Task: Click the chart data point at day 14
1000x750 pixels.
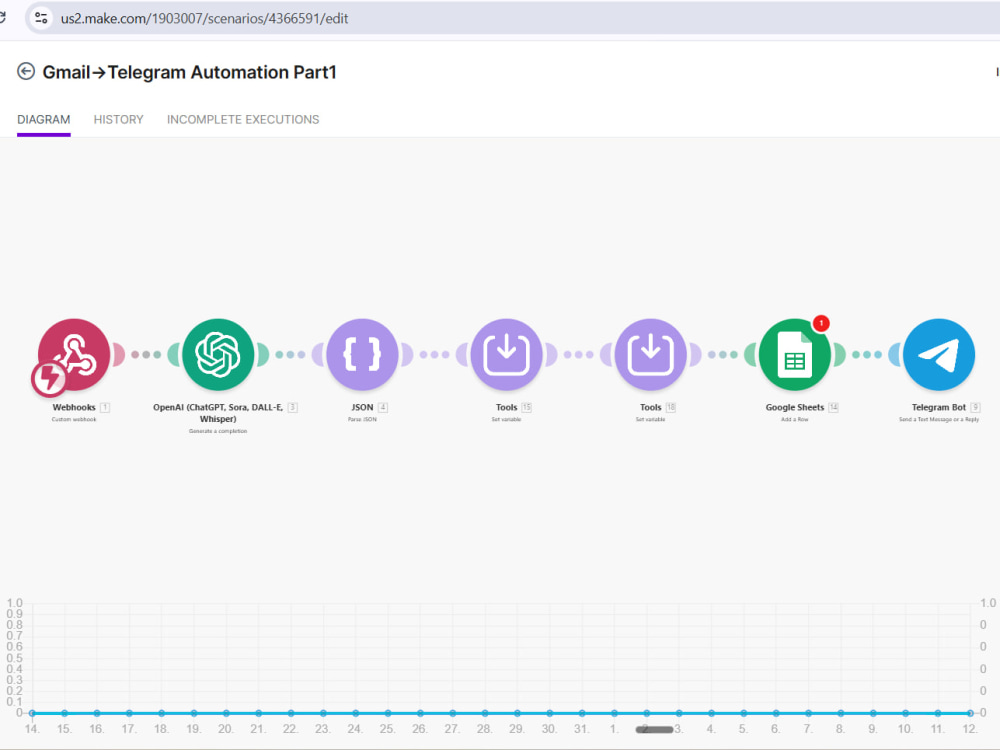Action: 33,713
